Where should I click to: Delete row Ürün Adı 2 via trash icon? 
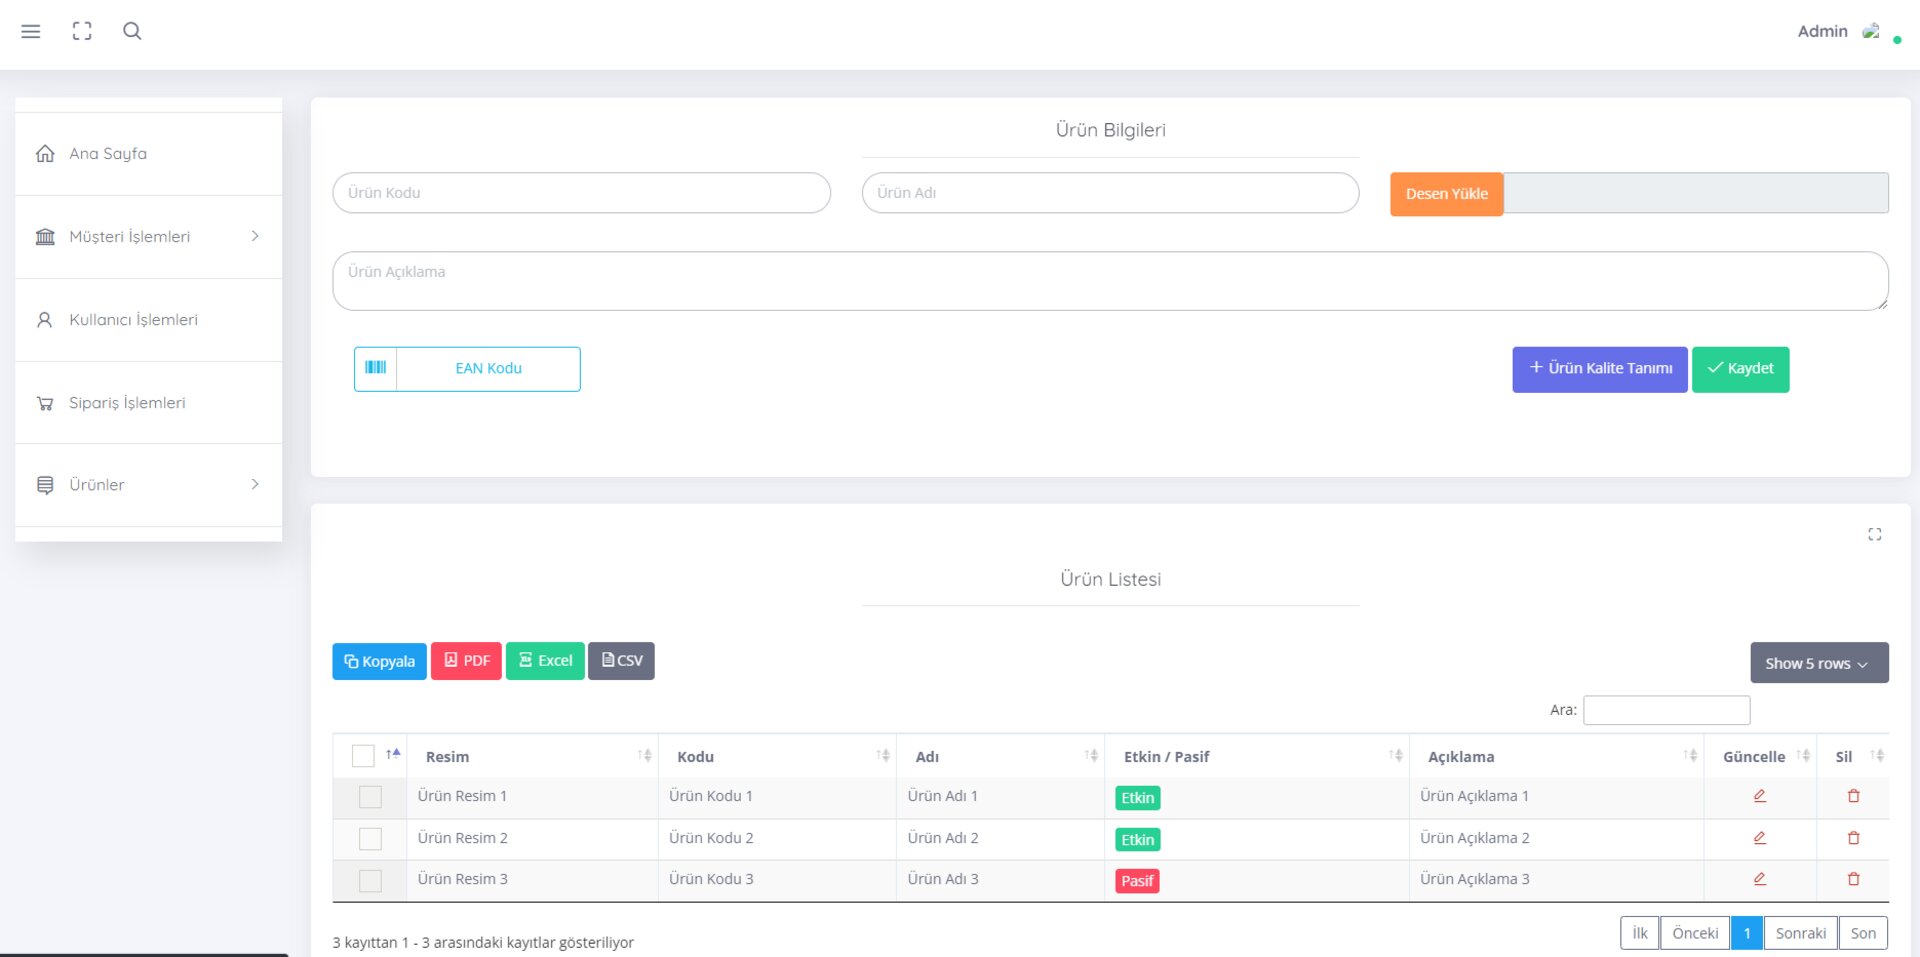point(1854,838)
